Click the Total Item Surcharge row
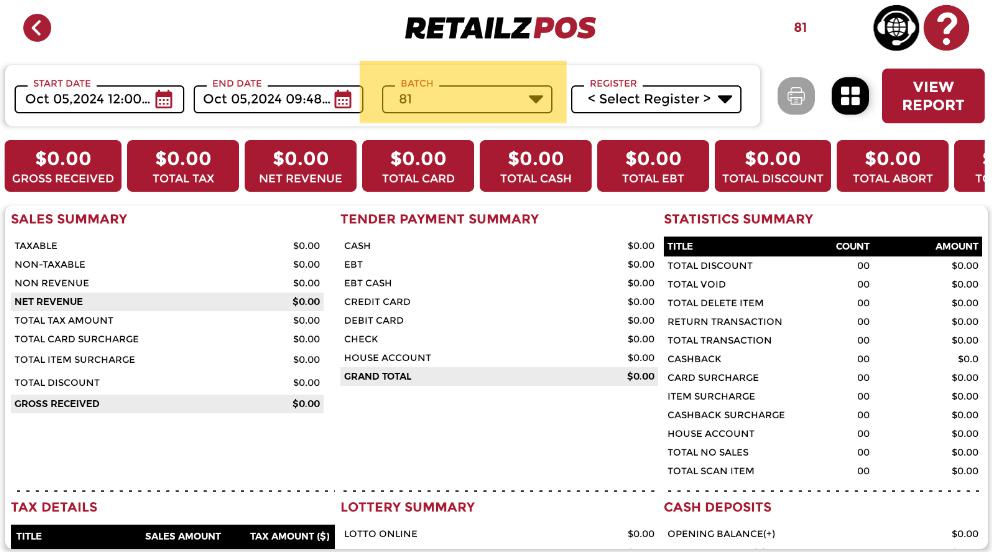The image size is (992, 552). [167, 359]
